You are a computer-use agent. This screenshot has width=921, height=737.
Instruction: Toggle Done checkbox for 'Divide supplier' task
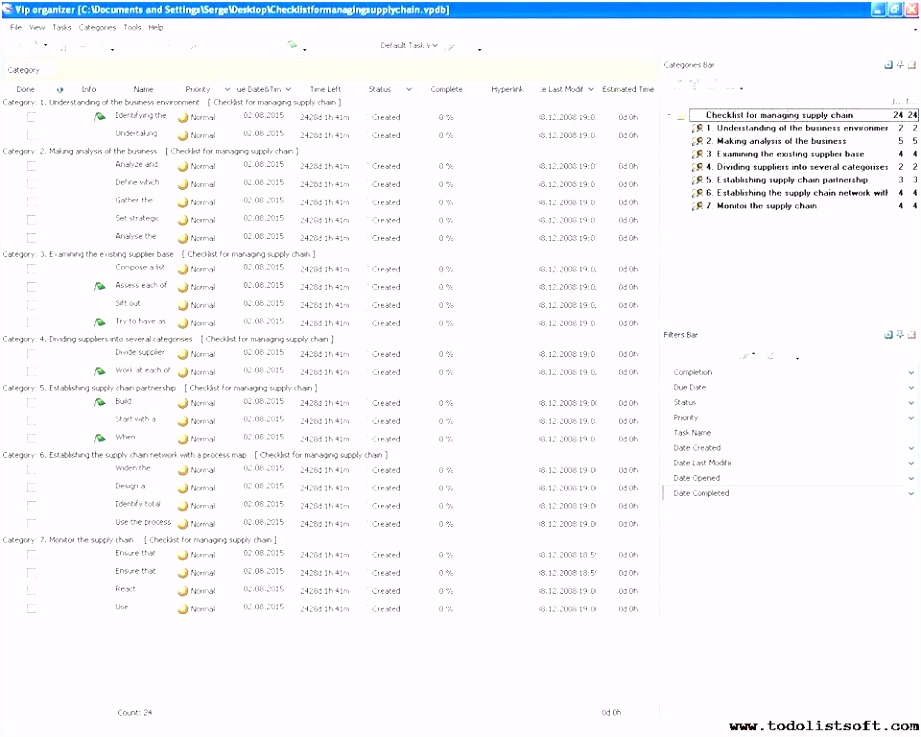point(31,354)
